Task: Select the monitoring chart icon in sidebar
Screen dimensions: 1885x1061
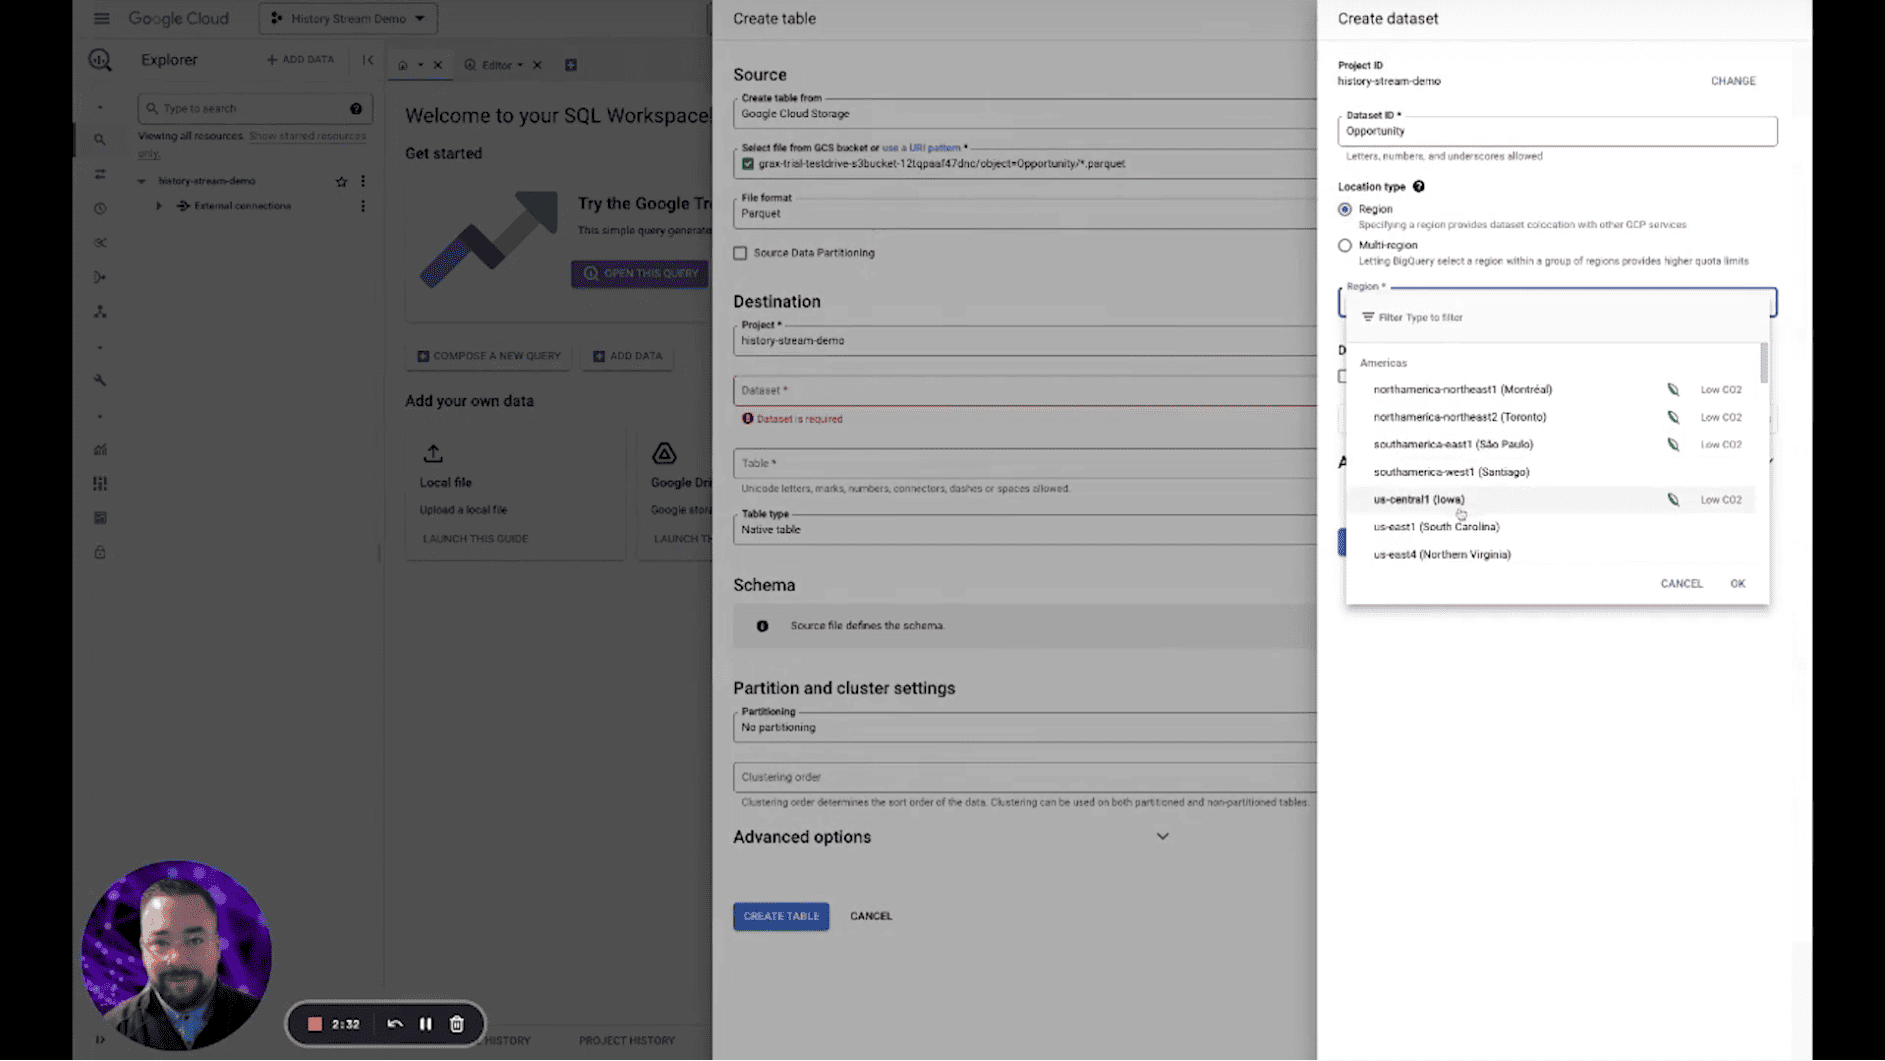Action: [99, 449]
